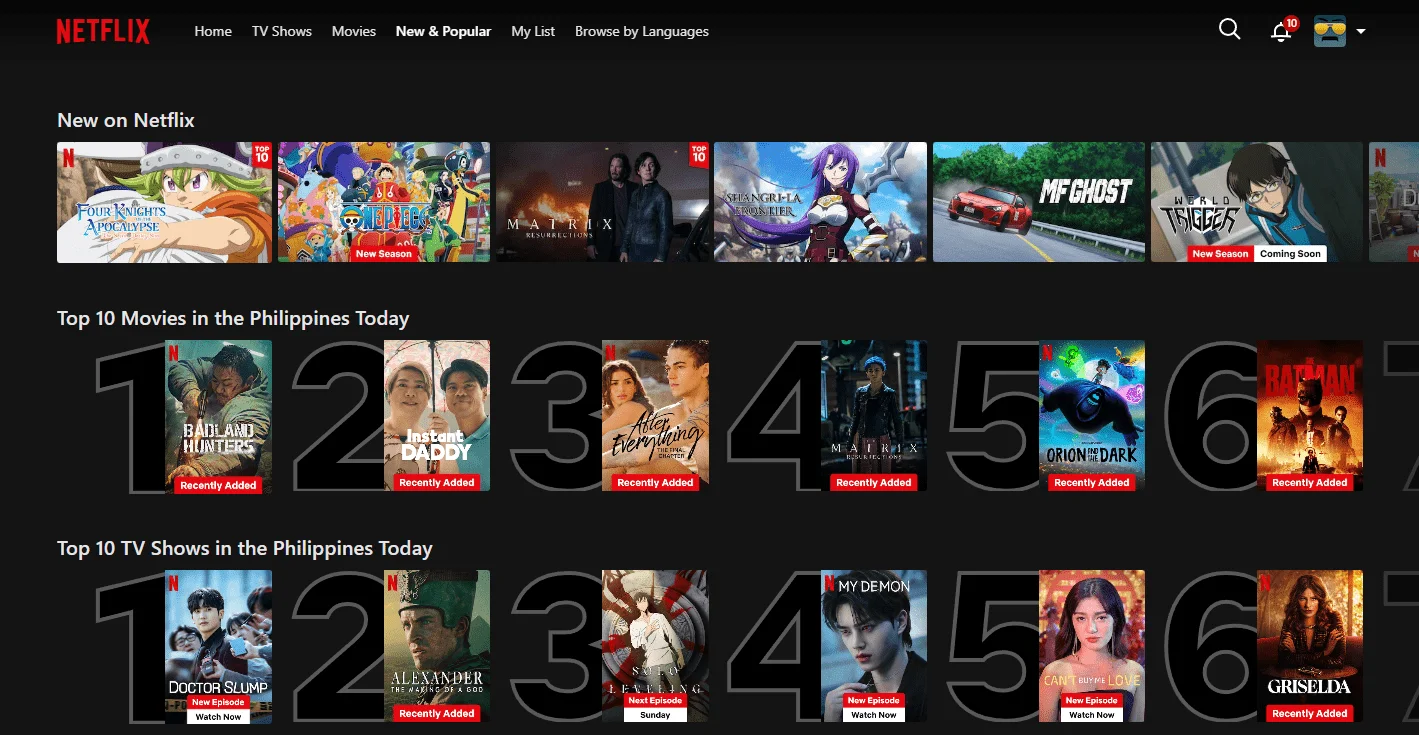
Task: Open Alexander: The Making of a God poster
Action: (437, 646)
